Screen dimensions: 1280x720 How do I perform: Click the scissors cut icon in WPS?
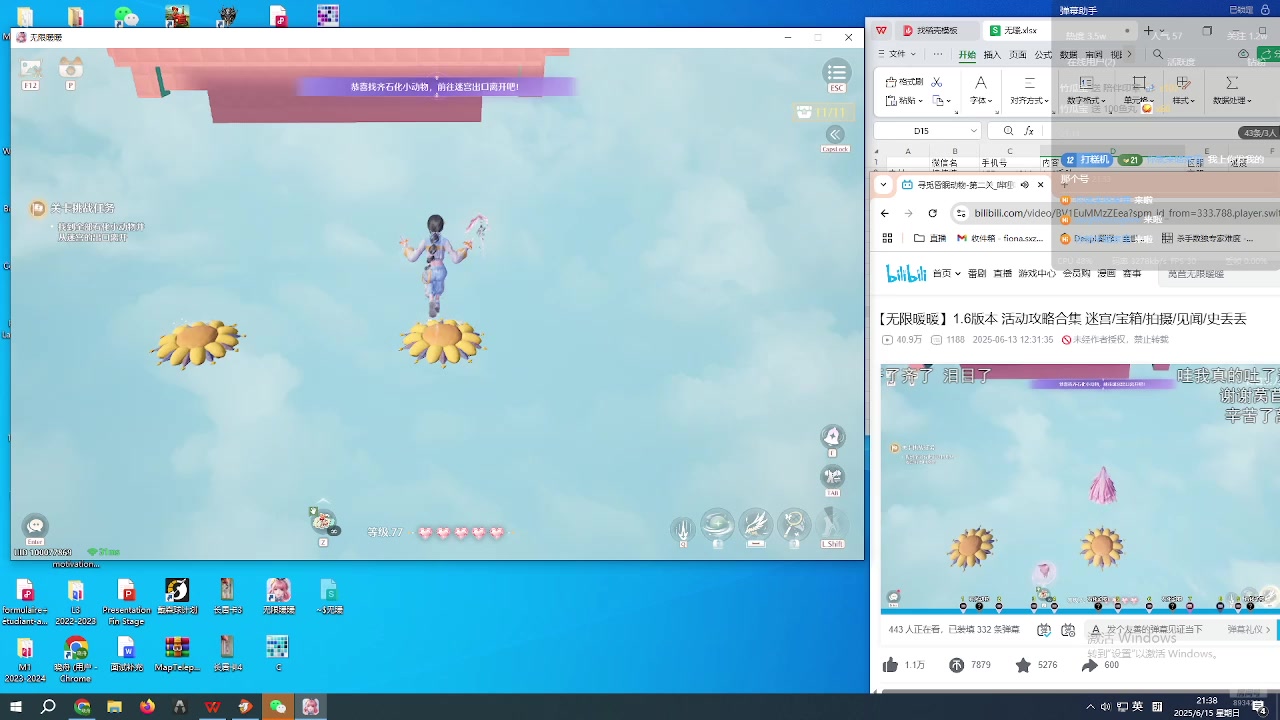click(937, 82)
